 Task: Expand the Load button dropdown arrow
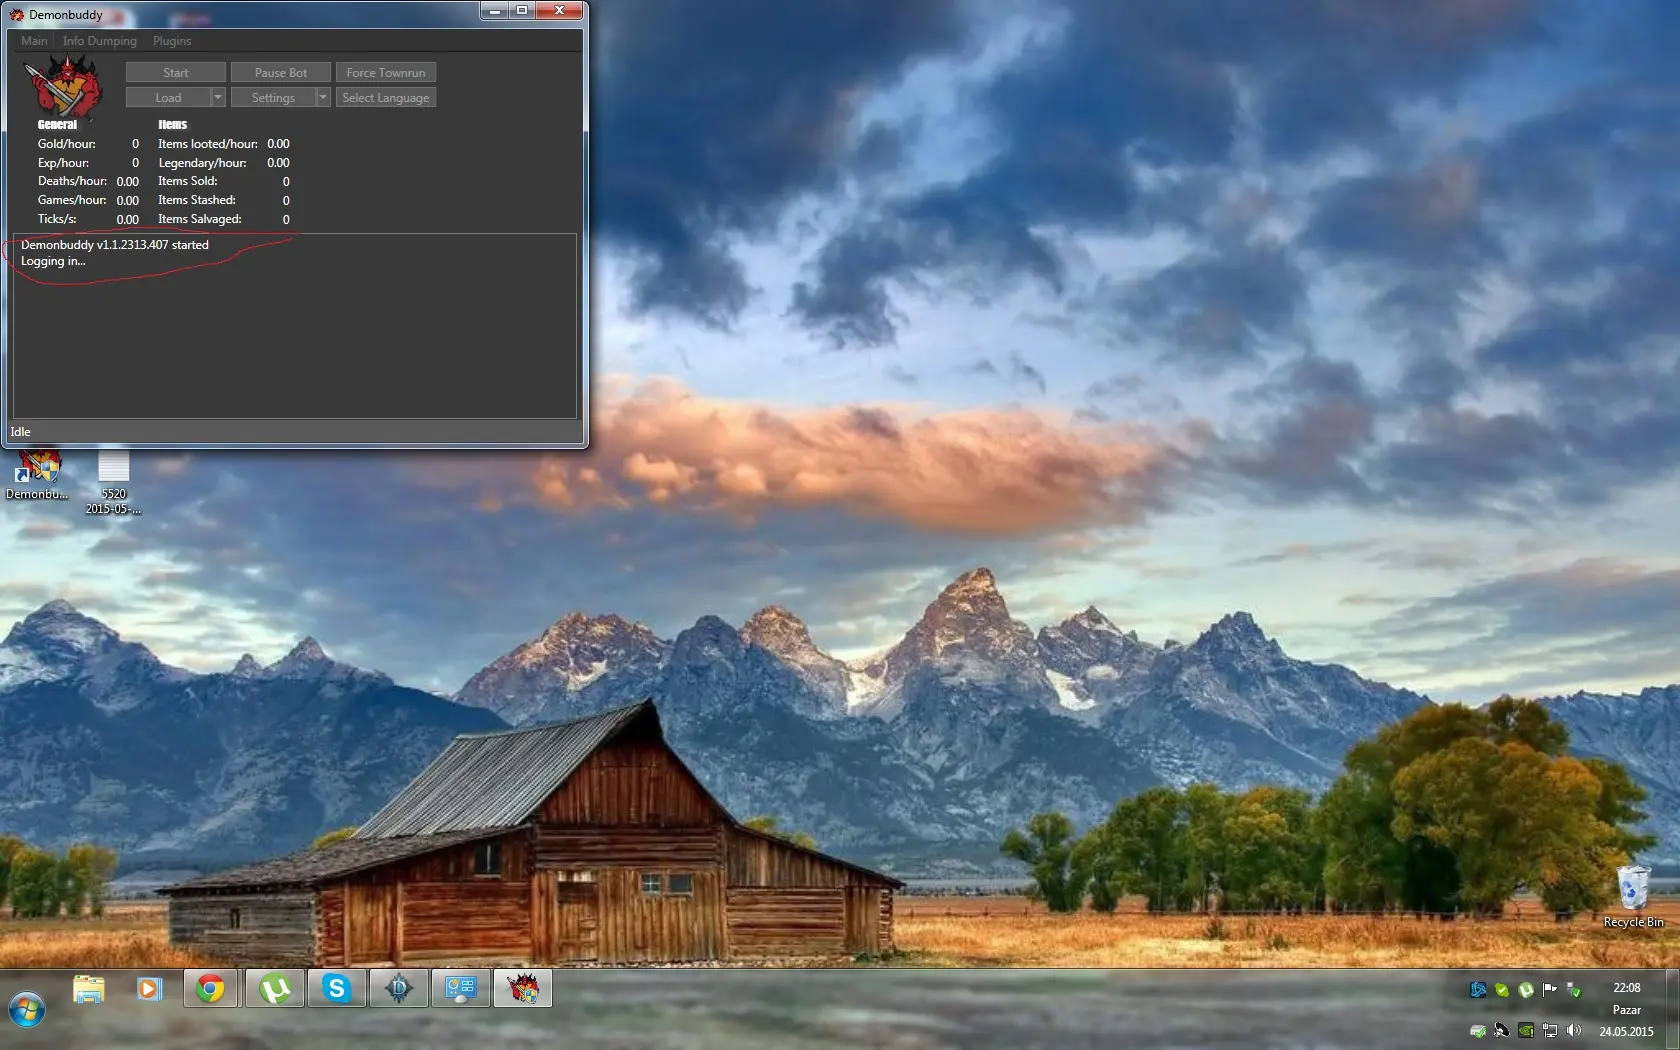[218, 98]
